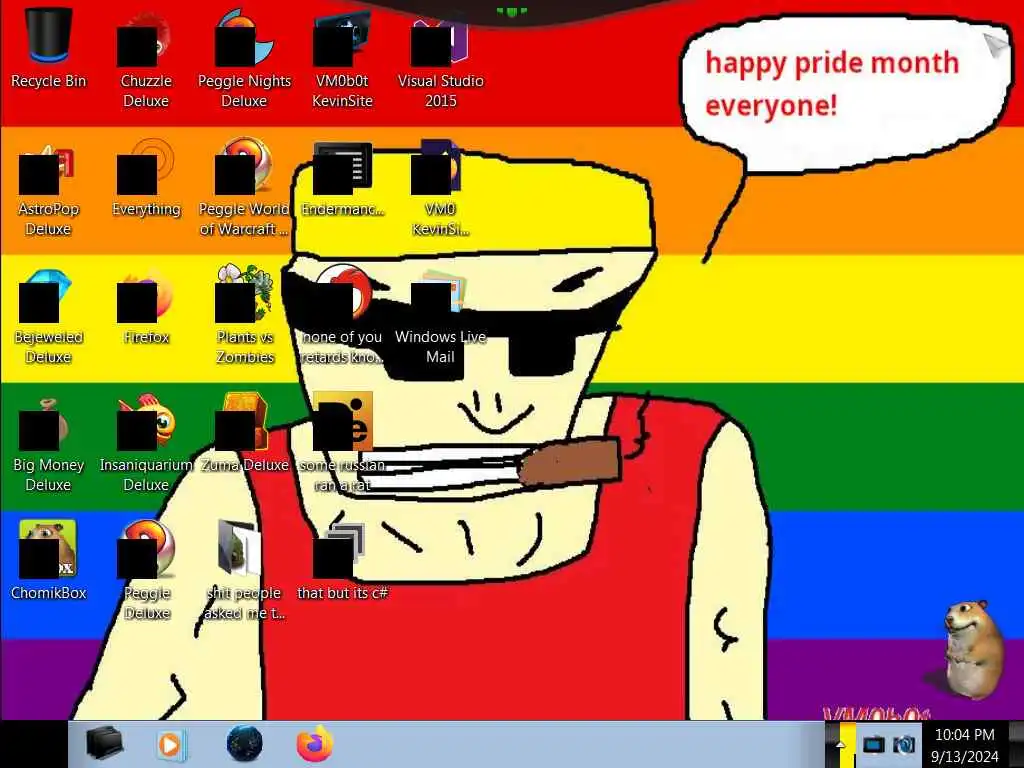Click the dark globe icon on the taskbar

click(244, 744)
